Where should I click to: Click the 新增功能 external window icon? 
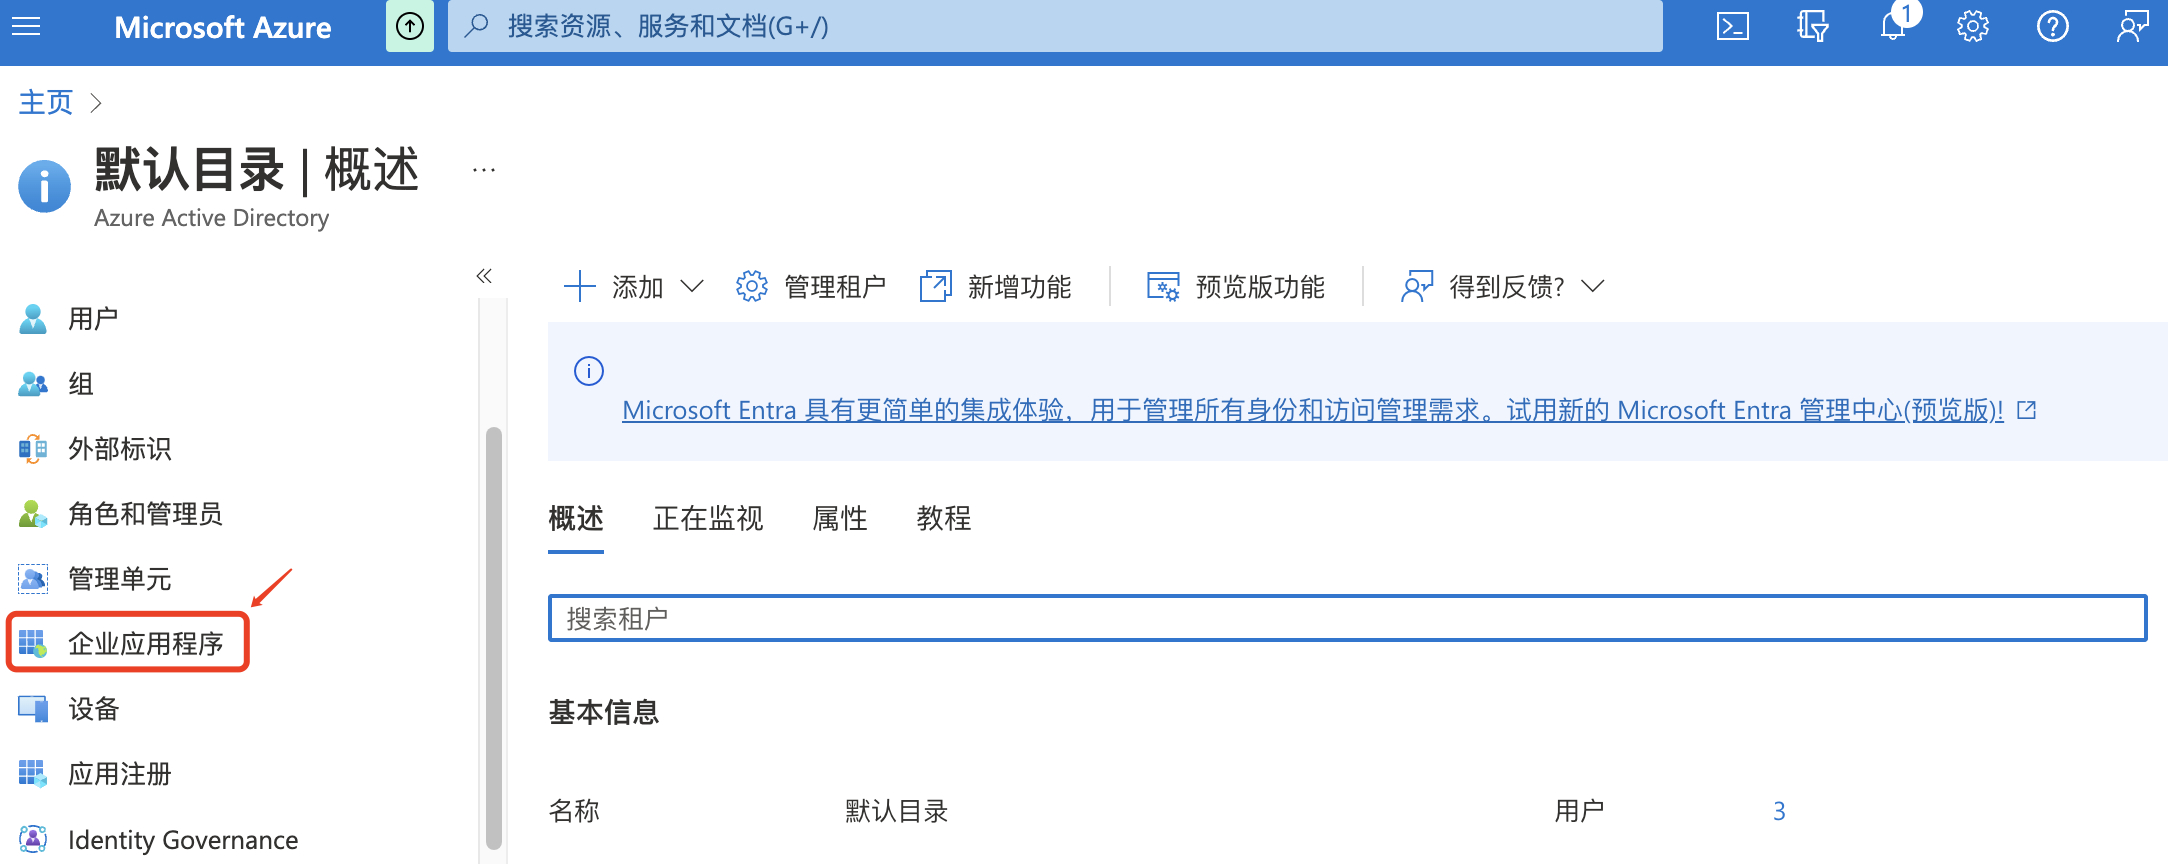click(936, 287)
